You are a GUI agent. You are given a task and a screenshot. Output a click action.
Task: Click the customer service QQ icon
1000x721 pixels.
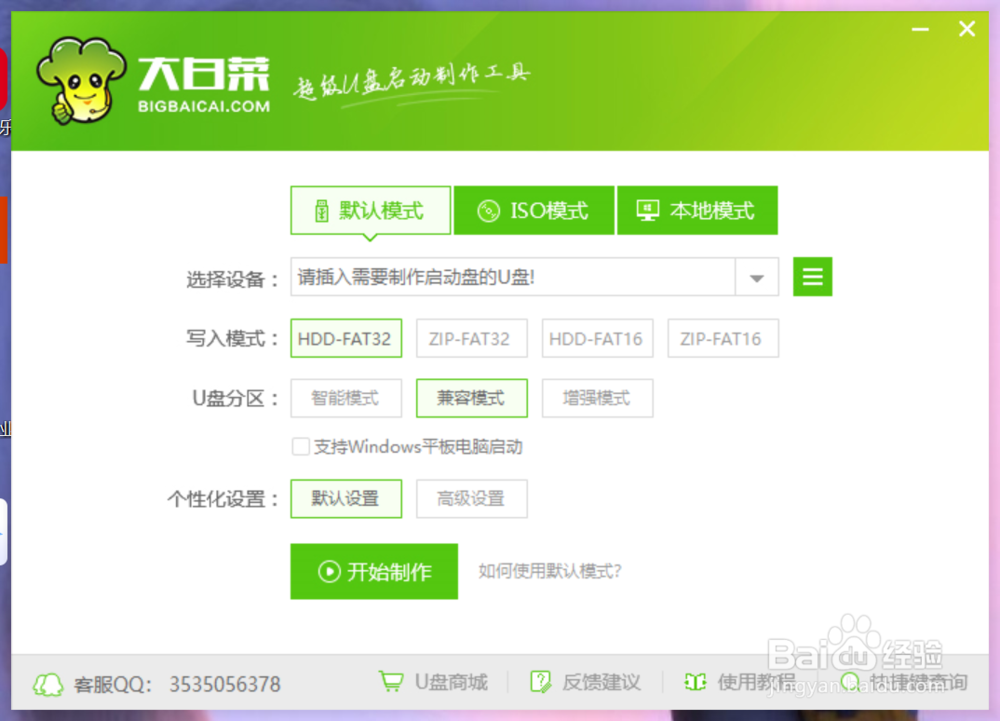48,685
